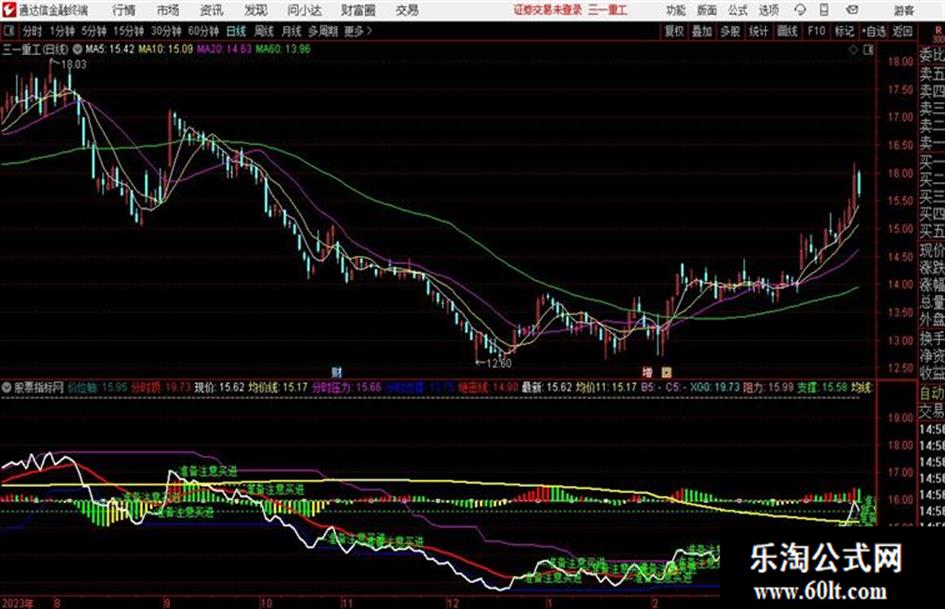This screenshot has width=945, height=609.
Task: Open F10 company info
Action: [817, 31]
